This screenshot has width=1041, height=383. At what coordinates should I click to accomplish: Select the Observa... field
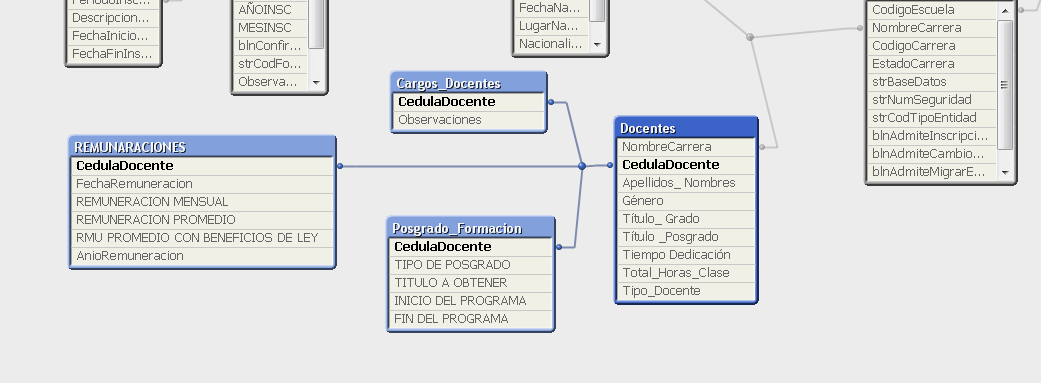[271, 82]
